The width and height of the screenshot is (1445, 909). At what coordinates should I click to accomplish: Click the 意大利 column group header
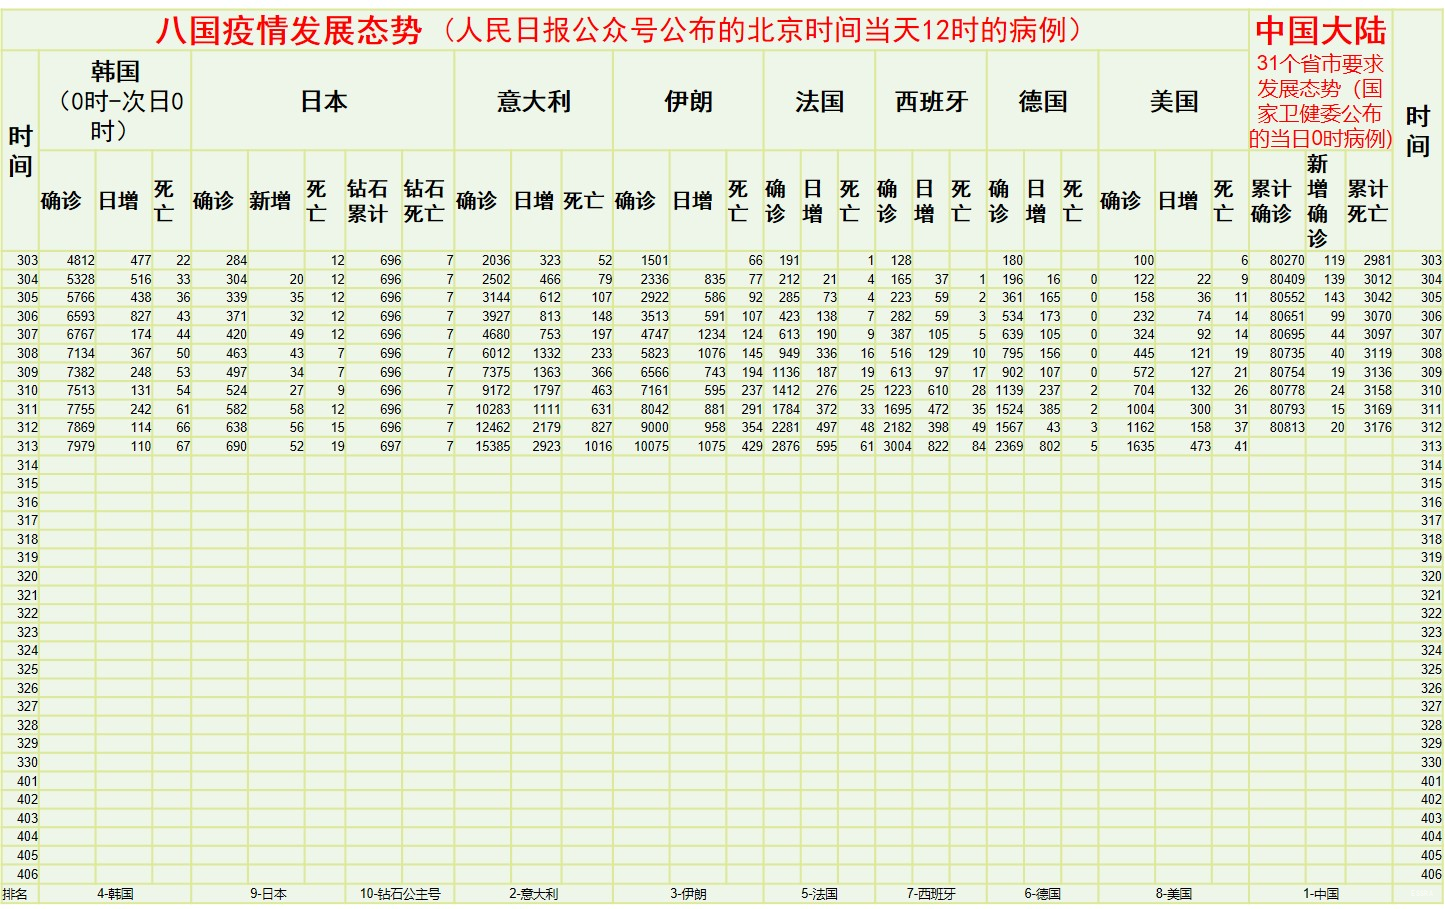533,101
